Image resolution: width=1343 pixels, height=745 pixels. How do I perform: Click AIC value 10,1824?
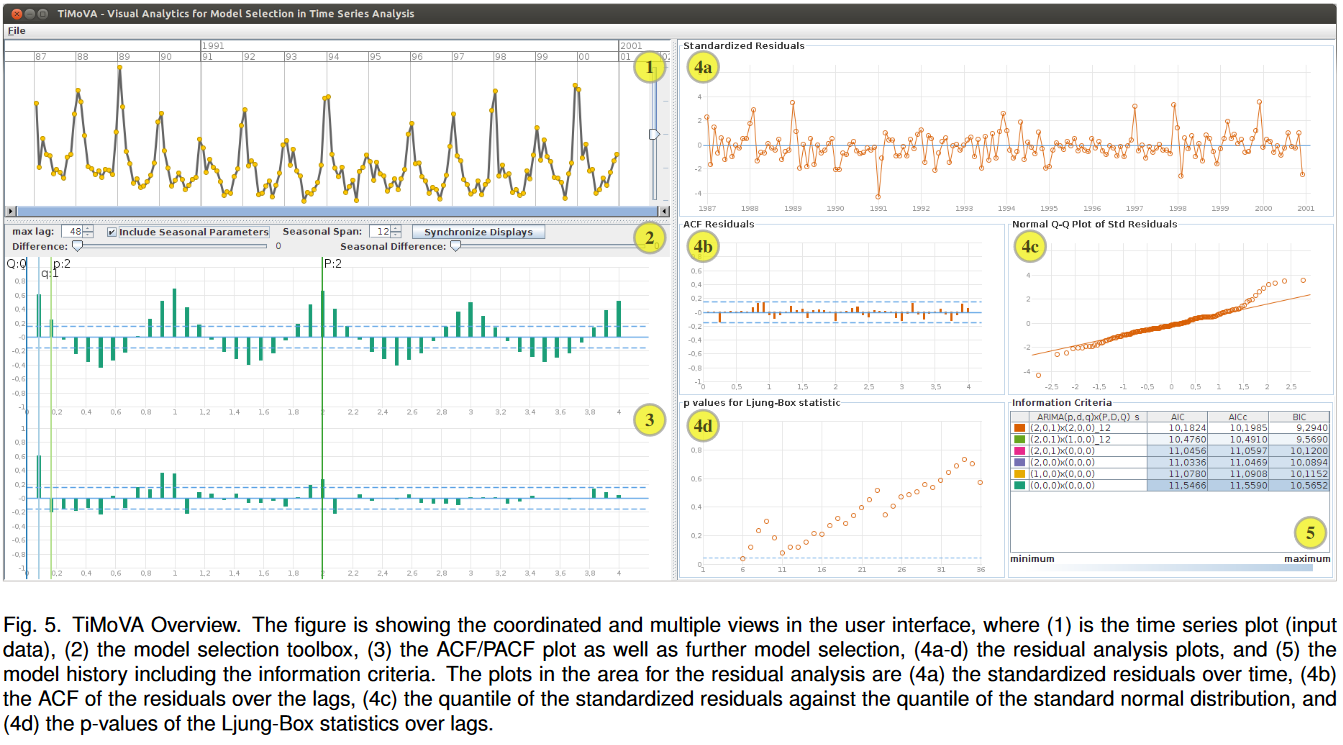[1189, 427]
